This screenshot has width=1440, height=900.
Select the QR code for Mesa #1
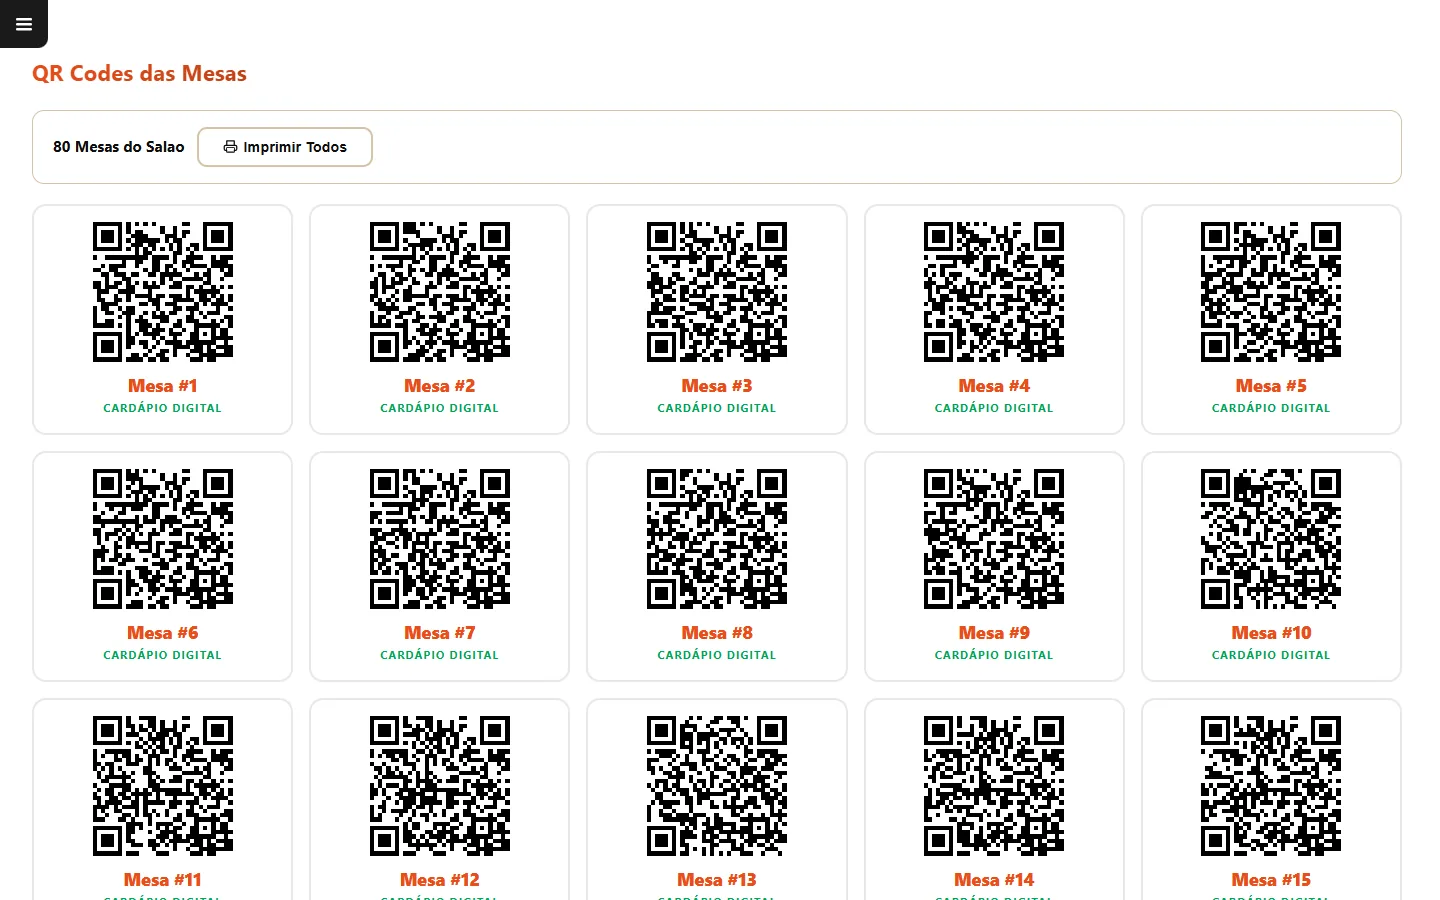pos(163,292)
